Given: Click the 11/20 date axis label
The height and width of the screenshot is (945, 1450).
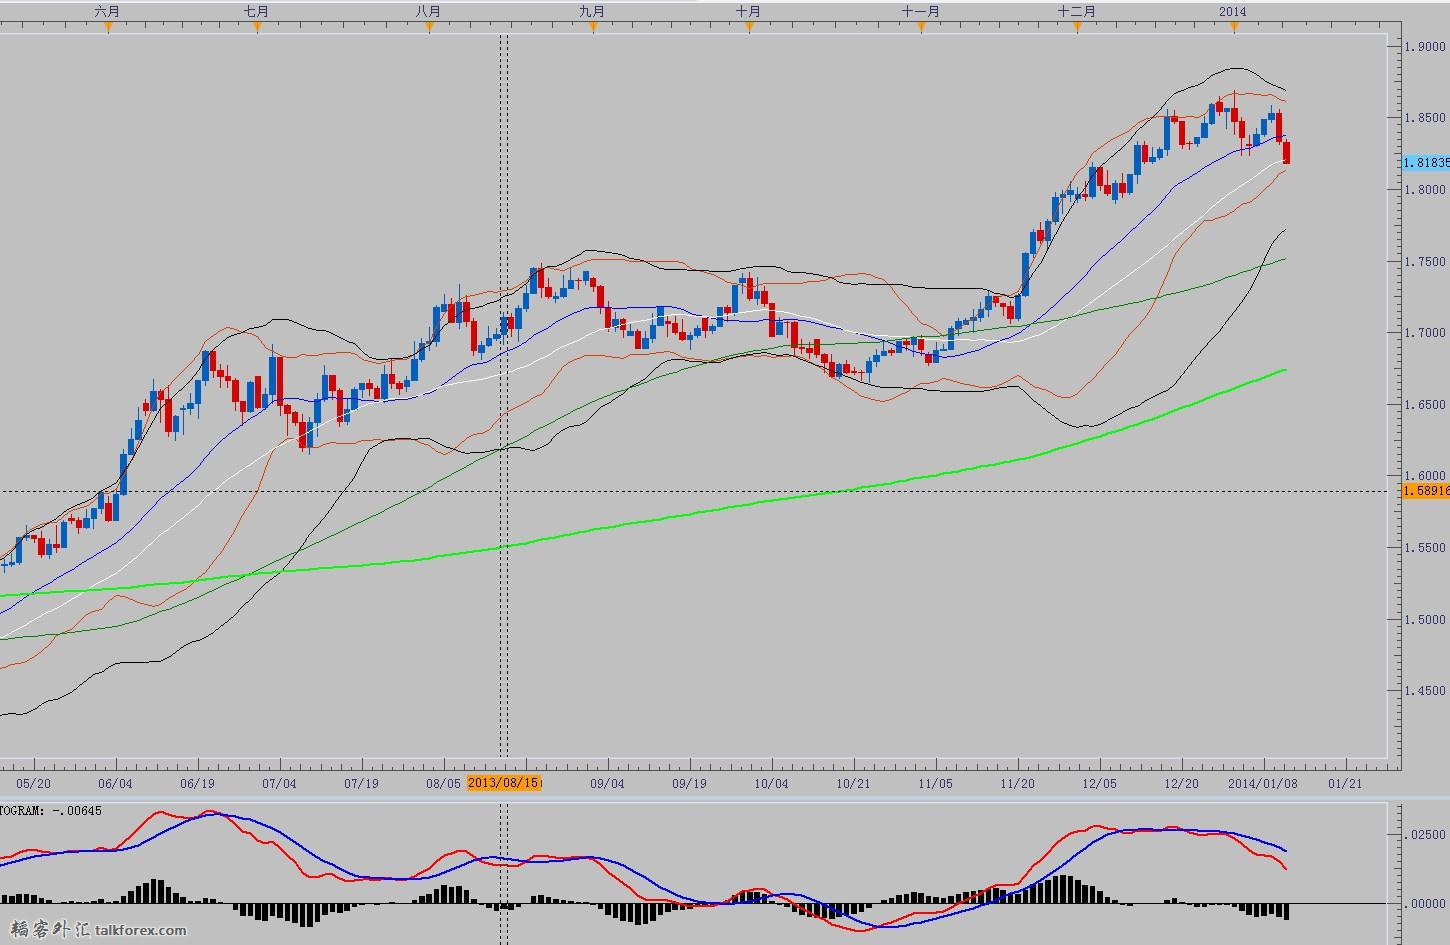Looking at the screenshot, I should click(1018, 784).
